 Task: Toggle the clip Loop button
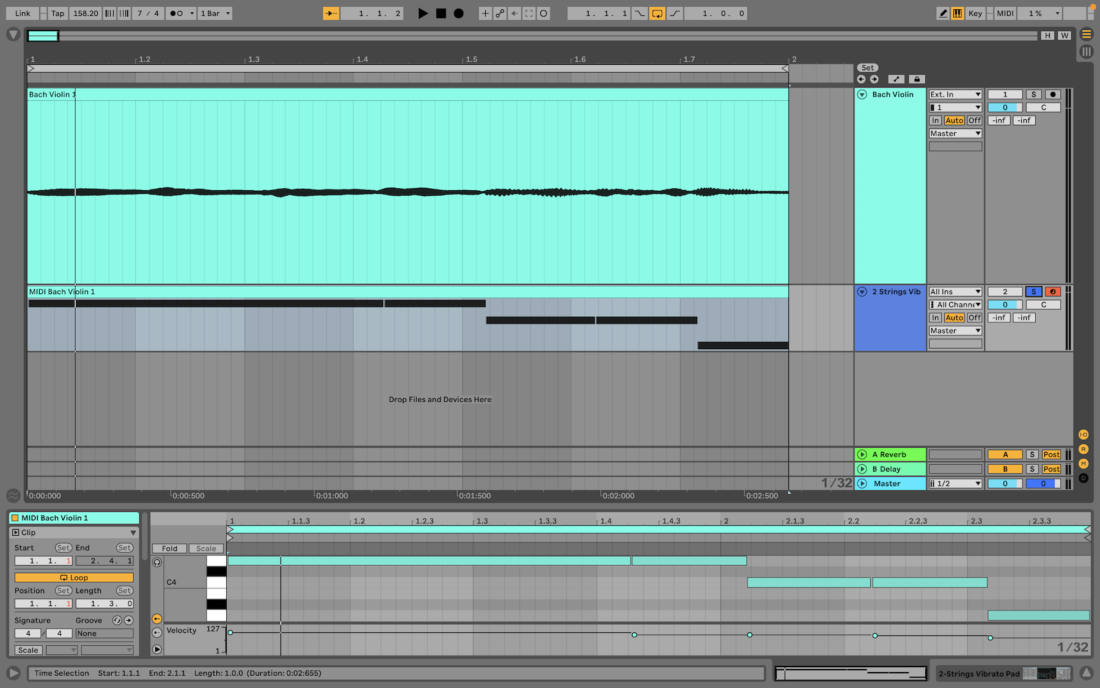pyautogui.click(x=74, y=577)
